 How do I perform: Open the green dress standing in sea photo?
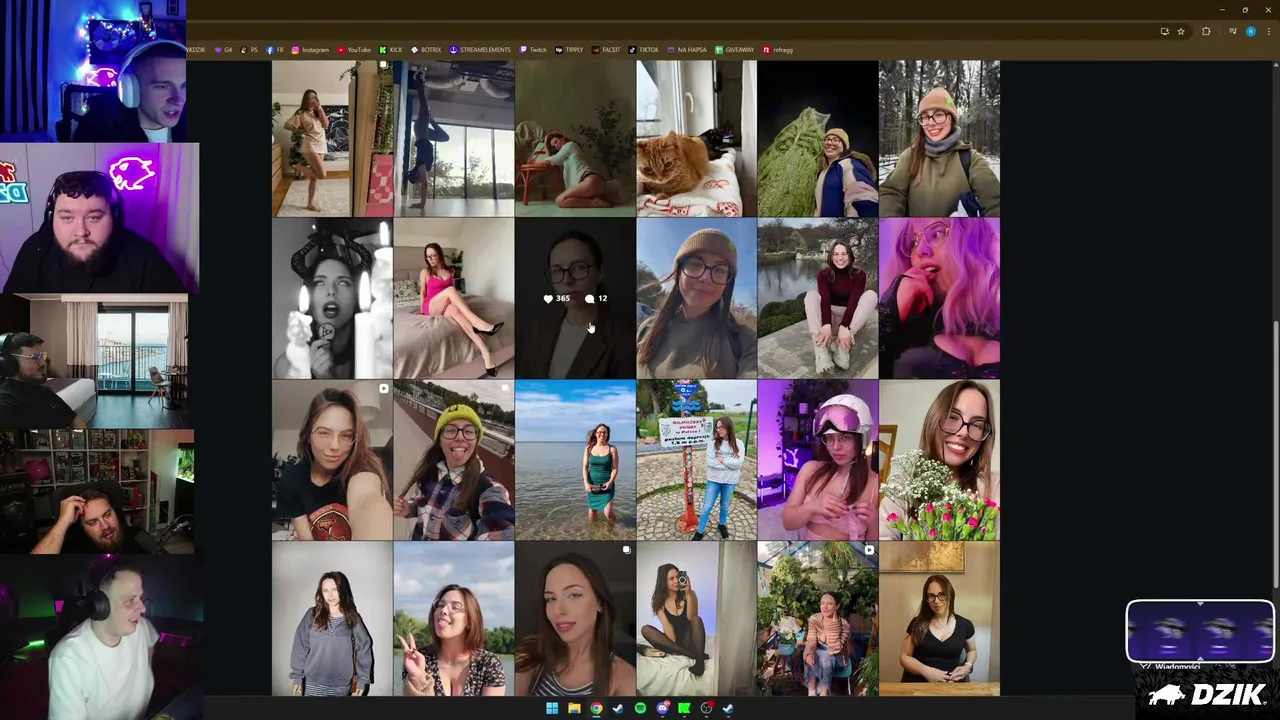(x=575, y=460)
